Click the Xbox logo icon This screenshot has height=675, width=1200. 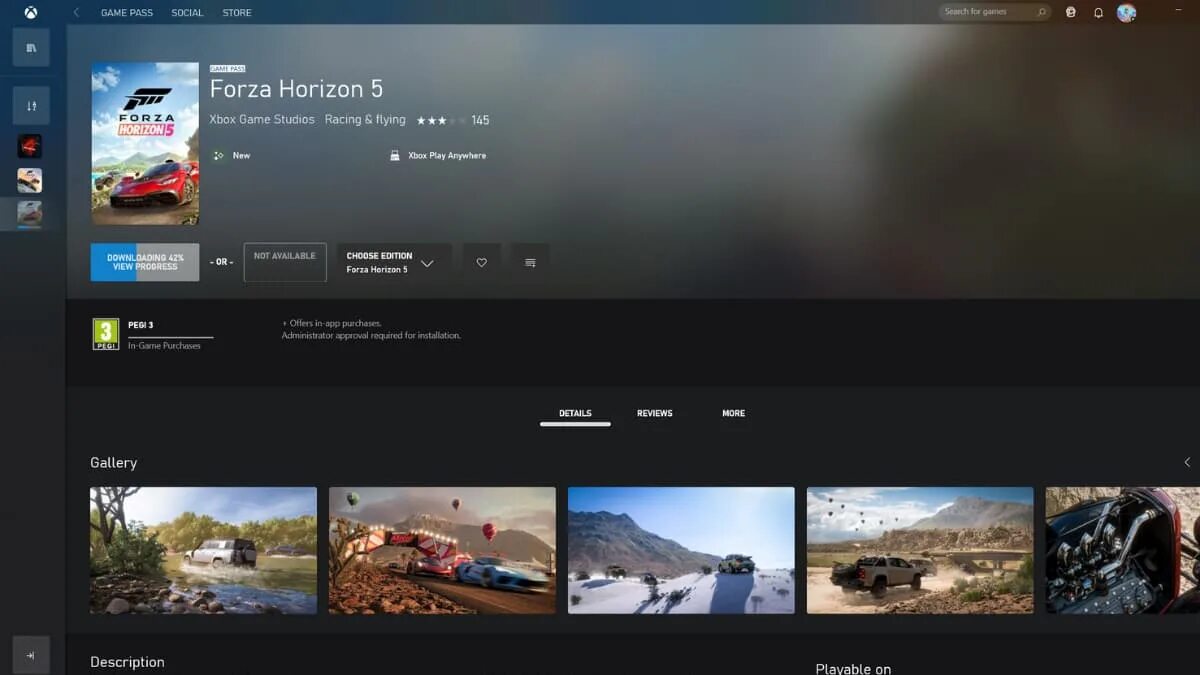[x=31, y=13]
